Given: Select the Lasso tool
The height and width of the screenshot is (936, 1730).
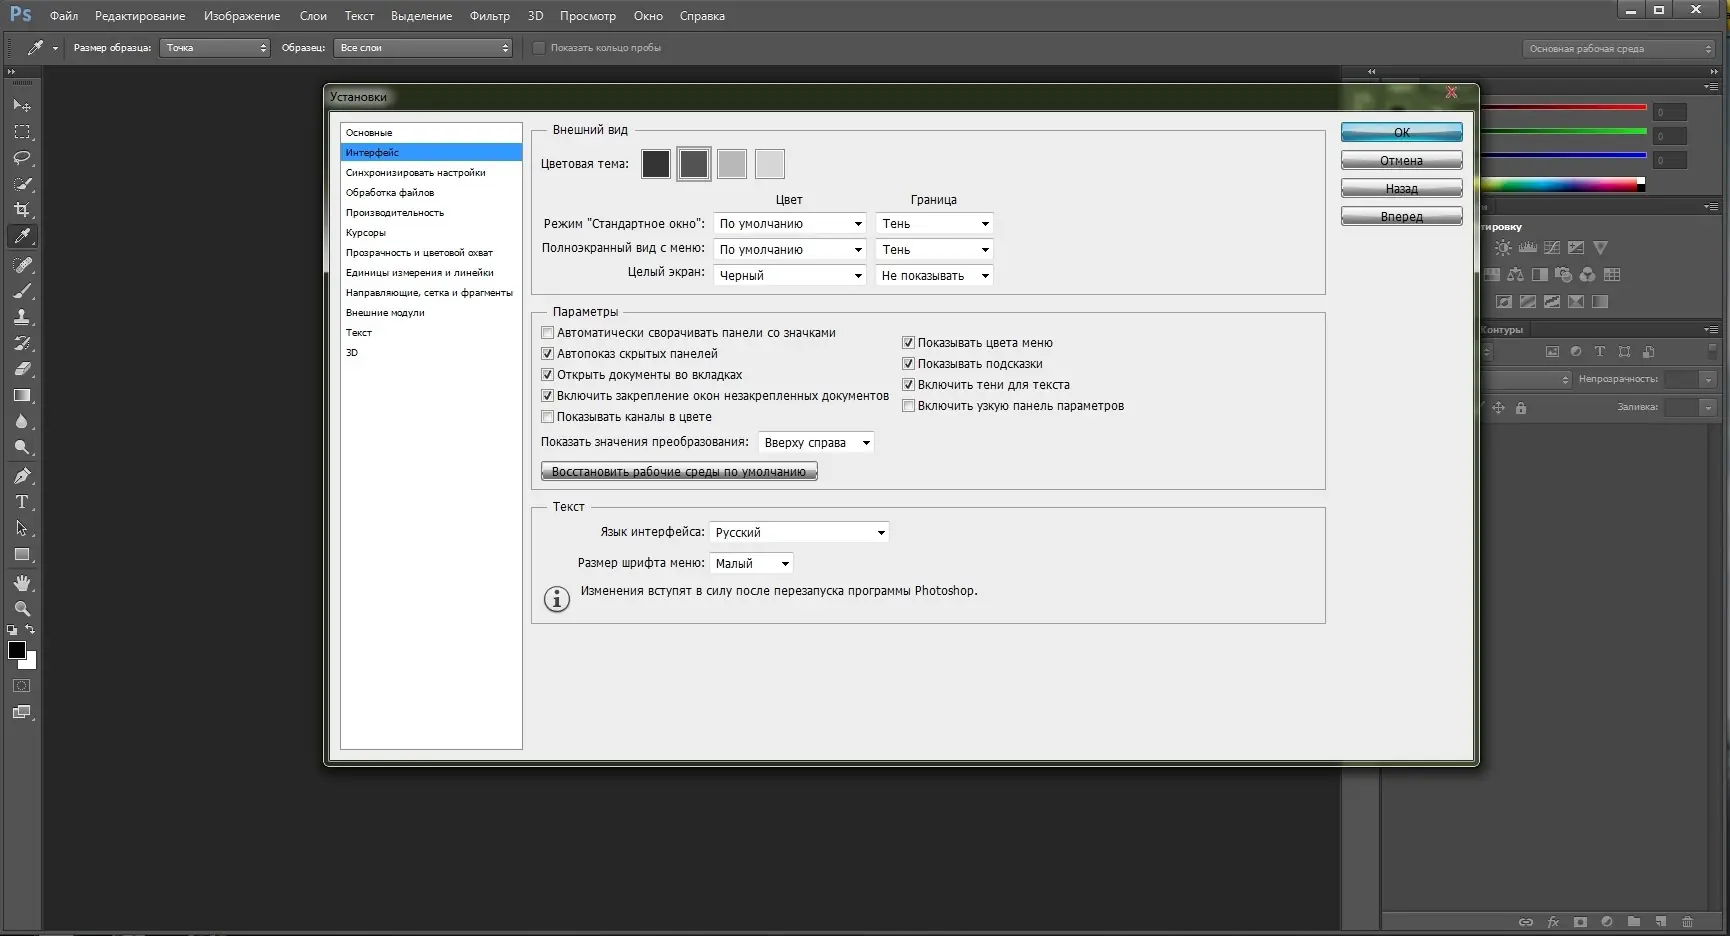Looking at the screenshot, I should pyautogui.click(x=21, y=158).
